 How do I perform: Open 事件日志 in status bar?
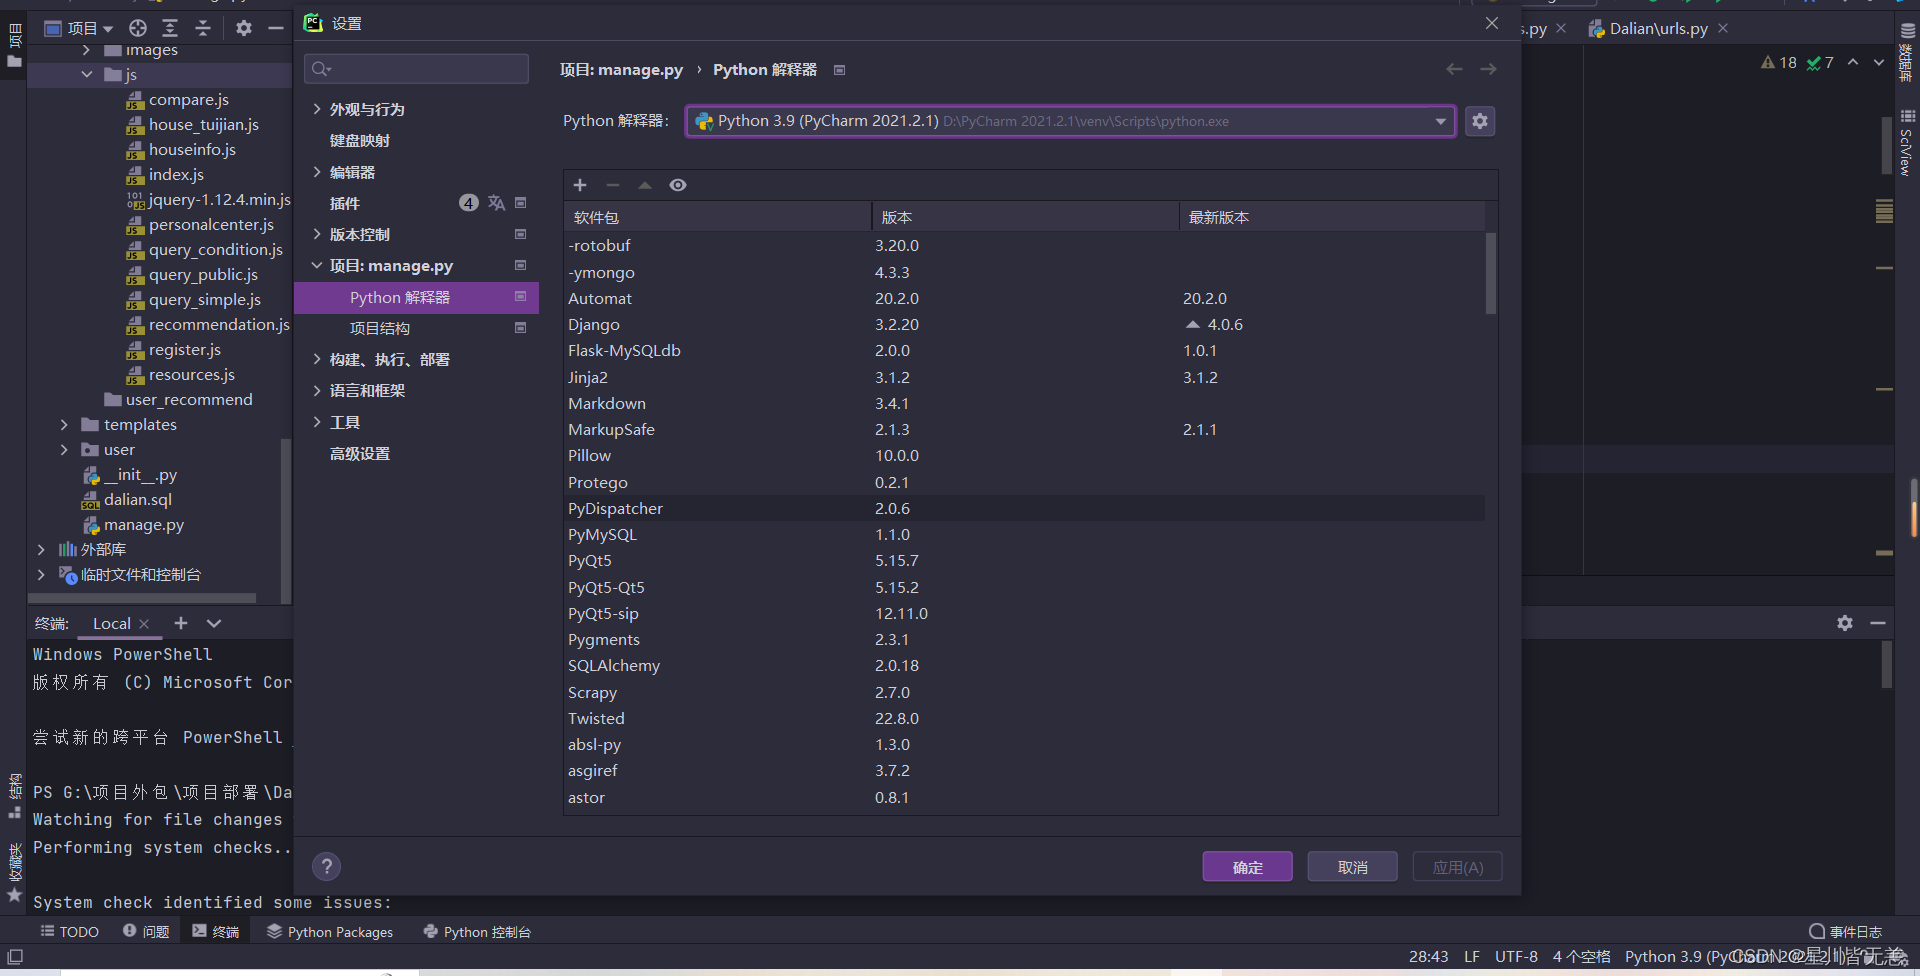(x=1846, y=931)
